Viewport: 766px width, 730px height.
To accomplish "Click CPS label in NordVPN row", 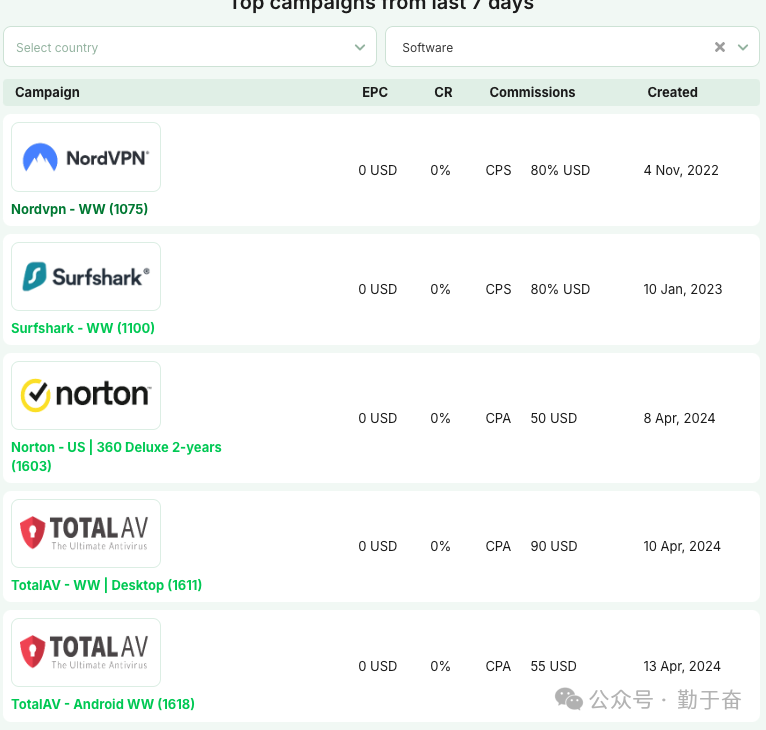I will [x=498, y=170].
